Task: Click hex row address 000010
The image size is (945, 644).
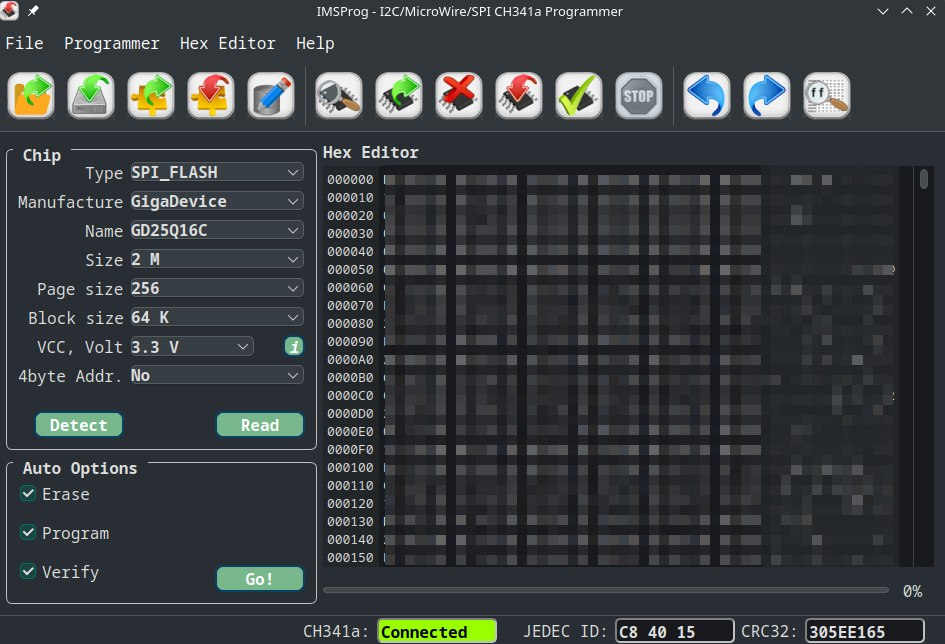Action: (x=350, y=198)
